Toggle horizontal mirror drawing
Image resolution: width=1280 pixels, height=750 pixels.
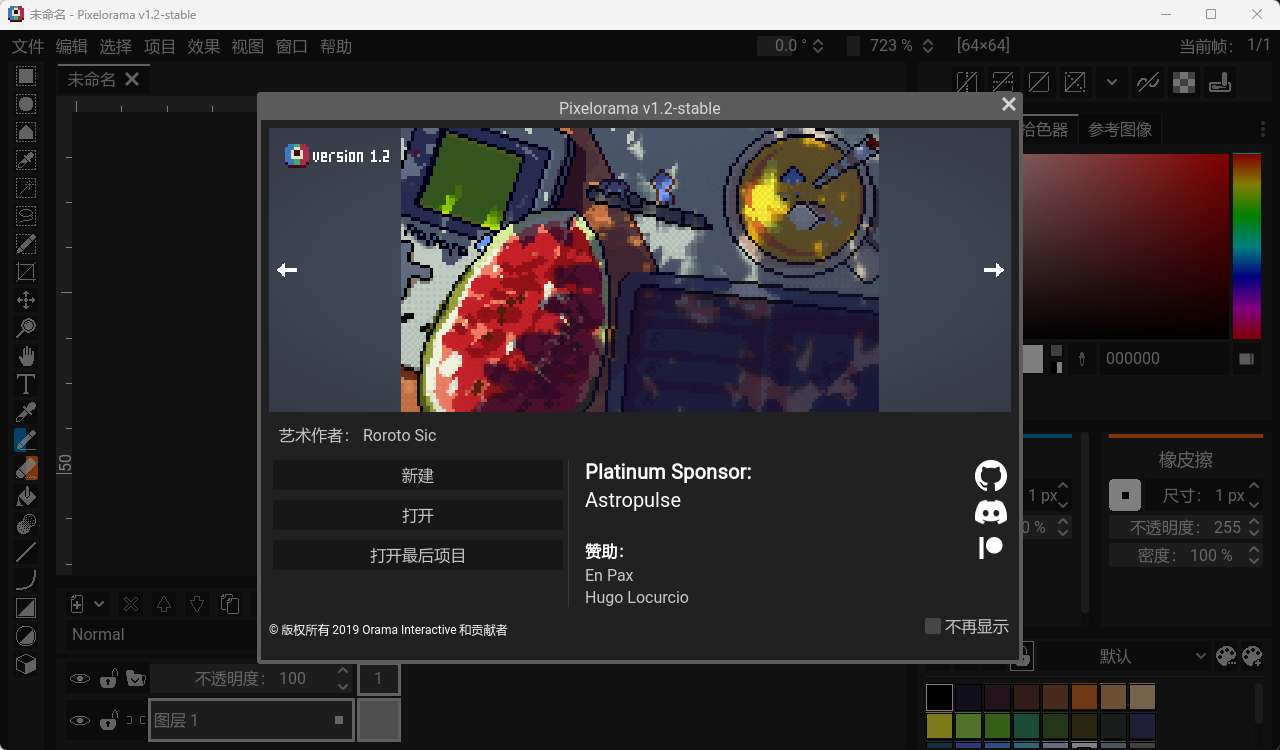[967, 82]
